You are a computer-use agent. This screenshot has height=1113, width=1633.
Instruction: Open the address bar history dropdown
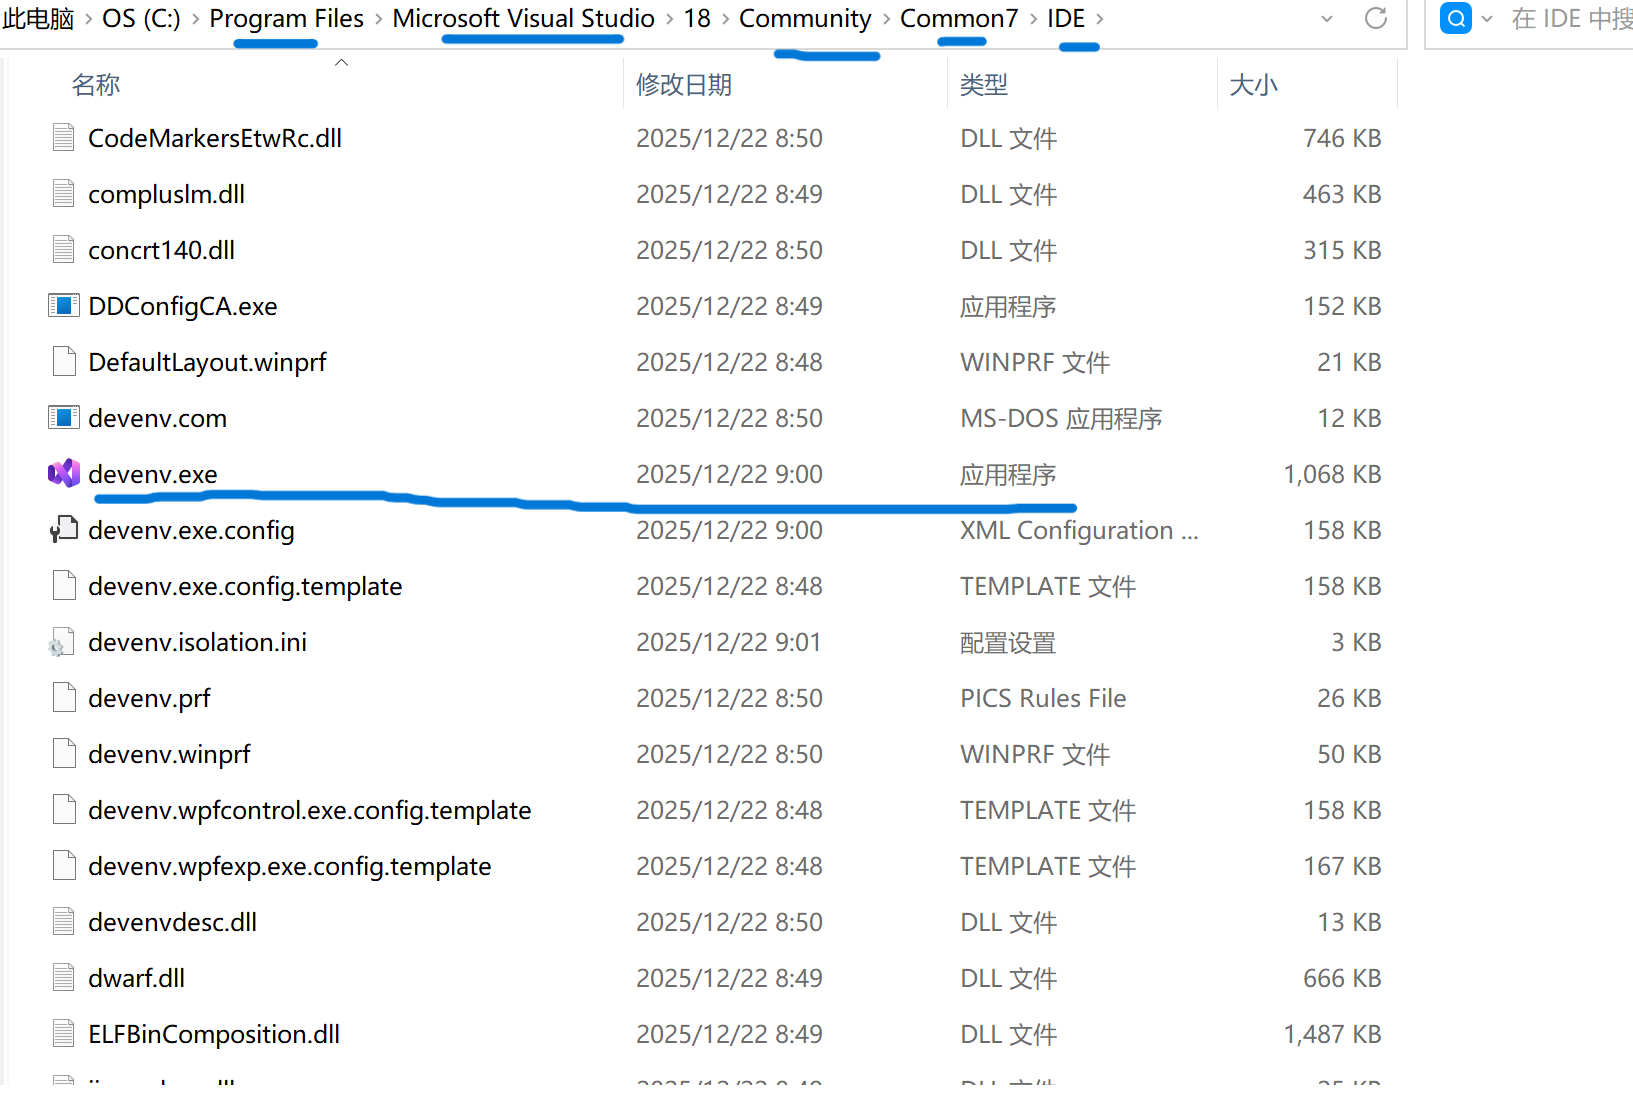coord(1327,19)
